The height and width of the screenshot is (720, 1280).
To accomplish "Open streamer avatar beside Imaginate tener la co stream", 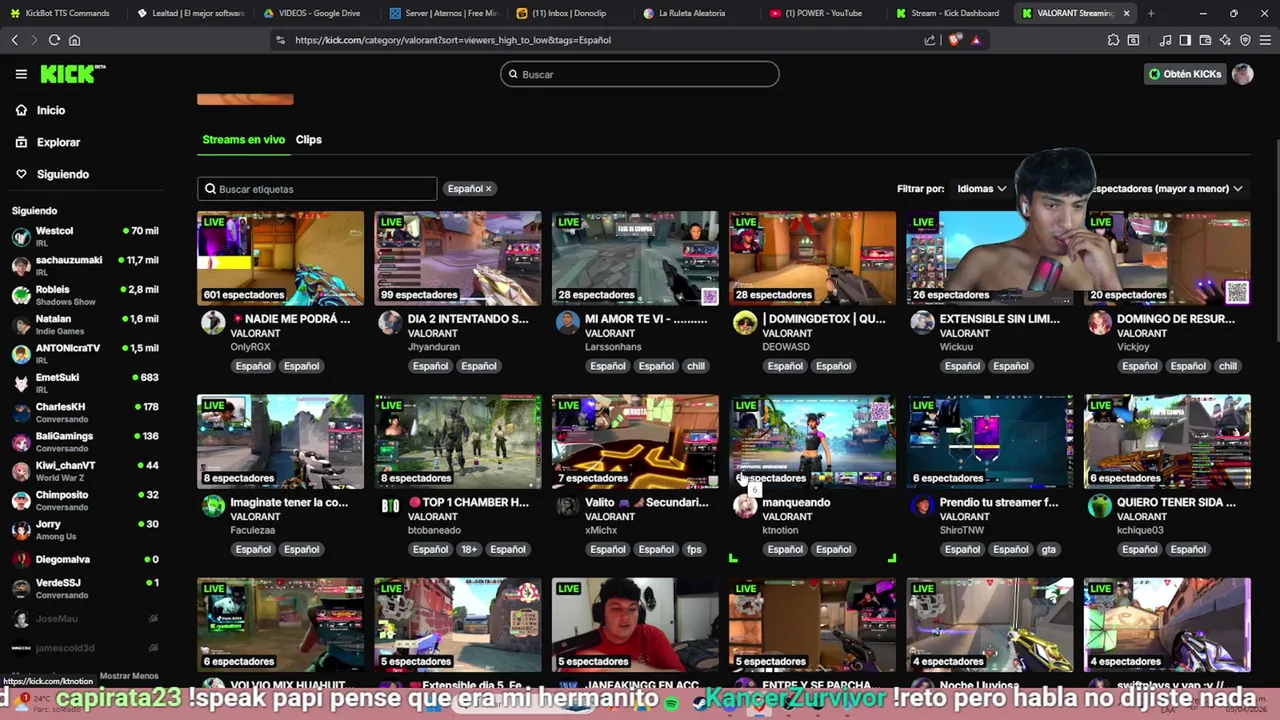I will tap(213, 505).
